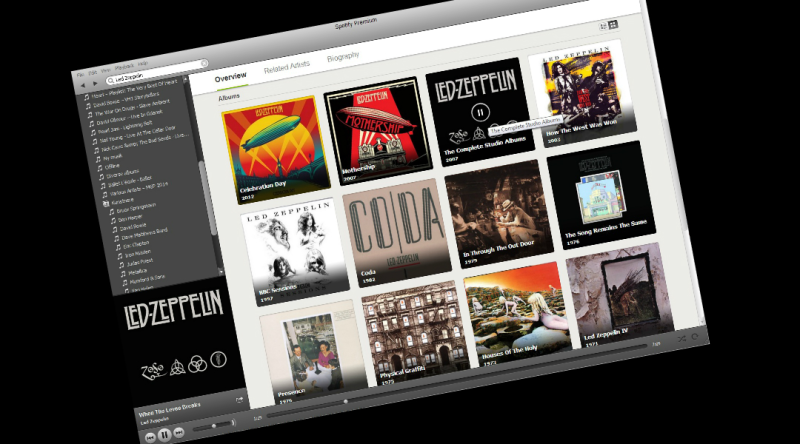Open Various Artists – MojP 2014 playlist
Viewport: 800px width, 444px height.
139,189
